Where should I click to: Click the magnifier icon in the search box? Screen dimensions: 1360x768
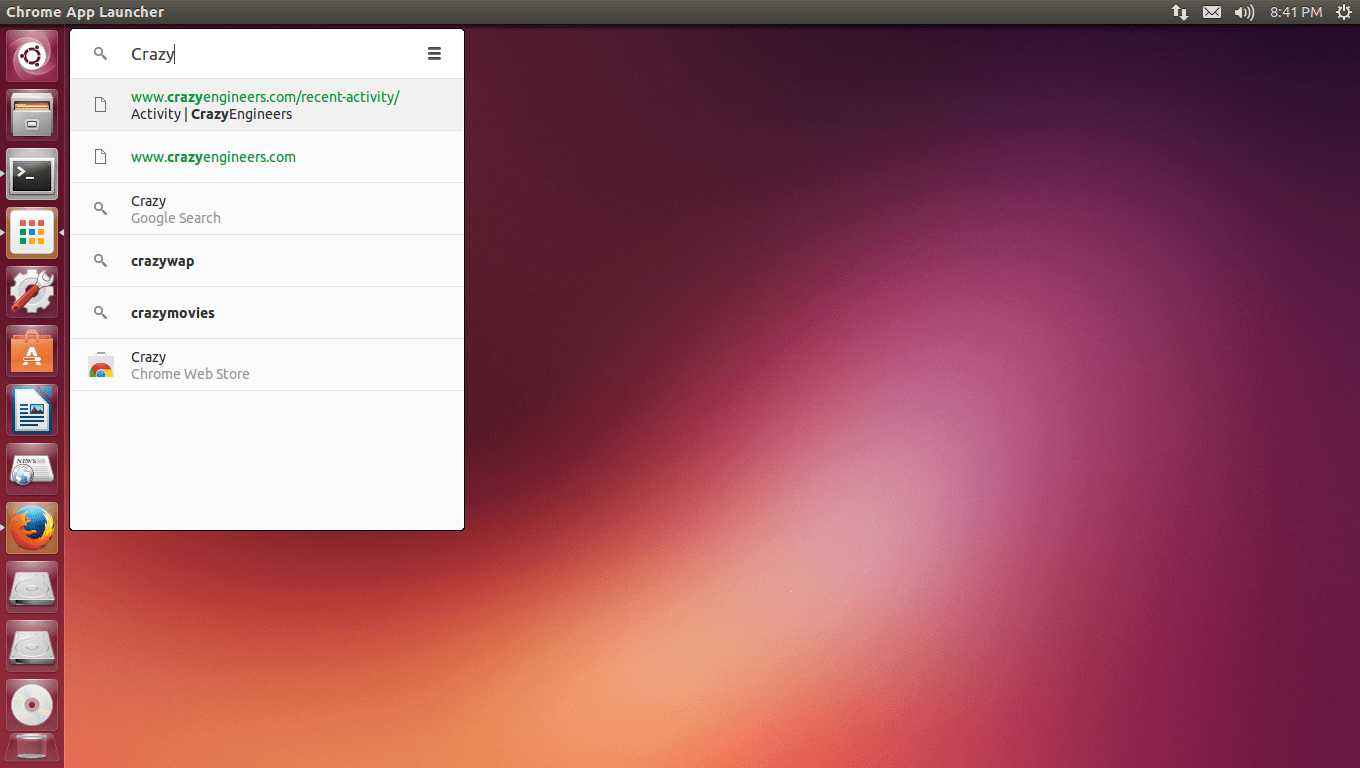[100, 54]
